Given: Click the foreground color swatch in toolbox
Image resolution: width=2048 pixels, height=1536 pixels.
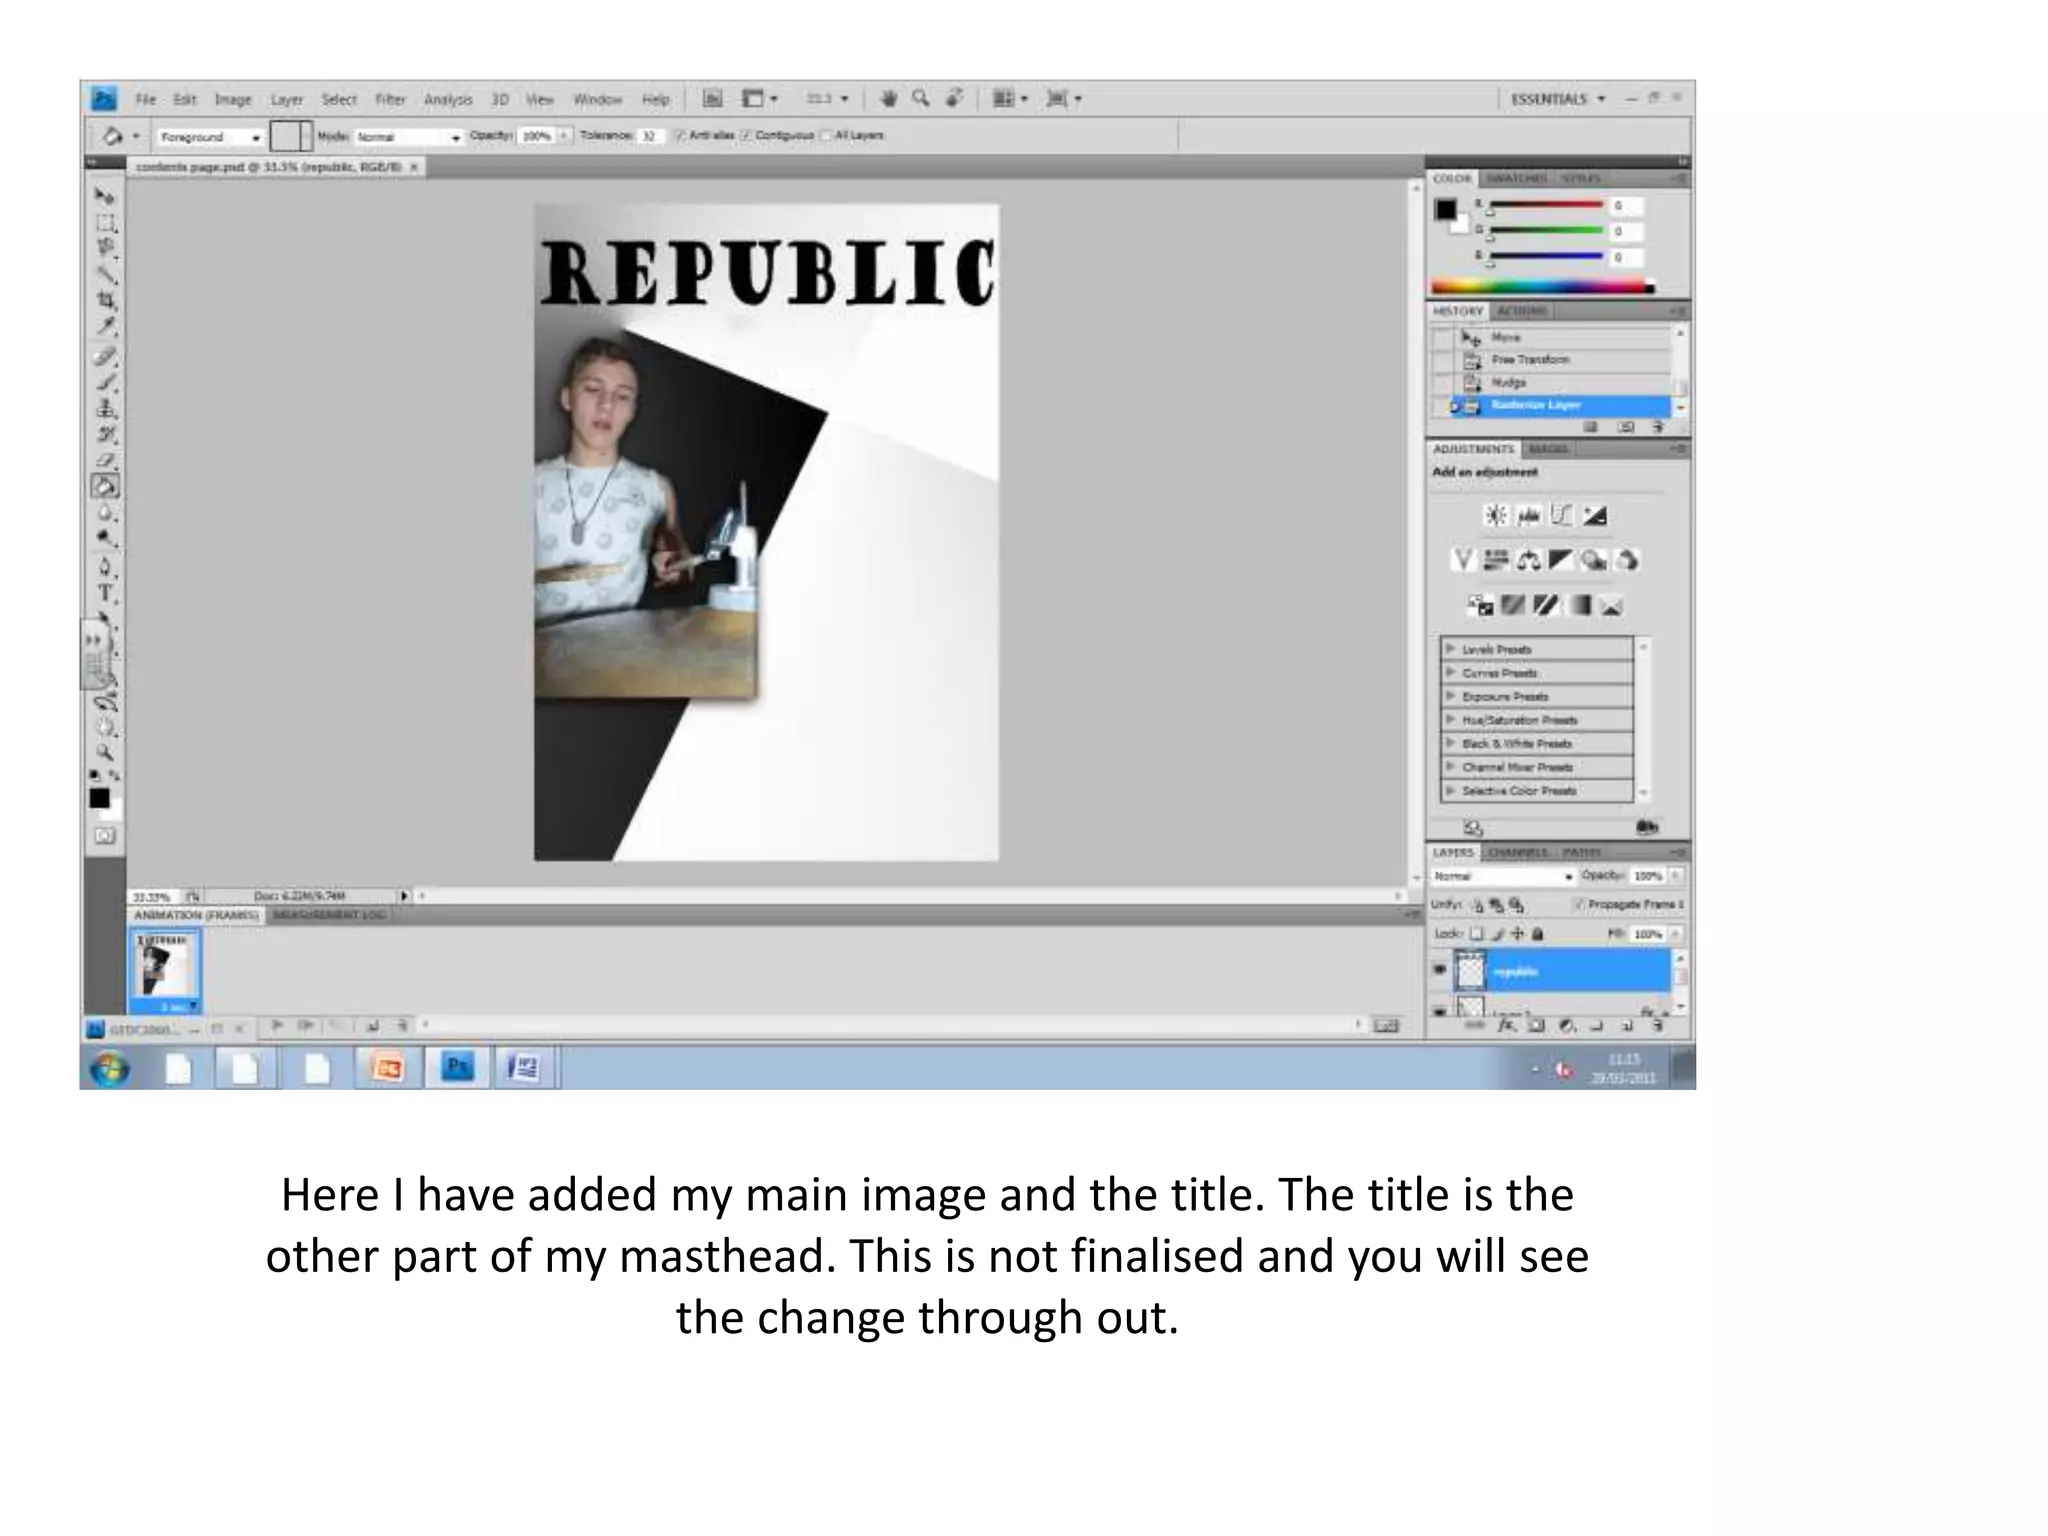Looking at the screenshot, I should click(99, 798).
